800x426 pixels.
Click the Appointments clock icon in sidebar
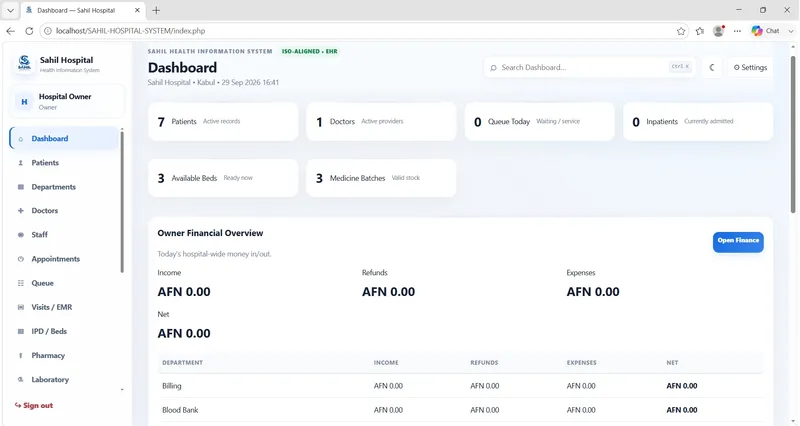point(21,259)
